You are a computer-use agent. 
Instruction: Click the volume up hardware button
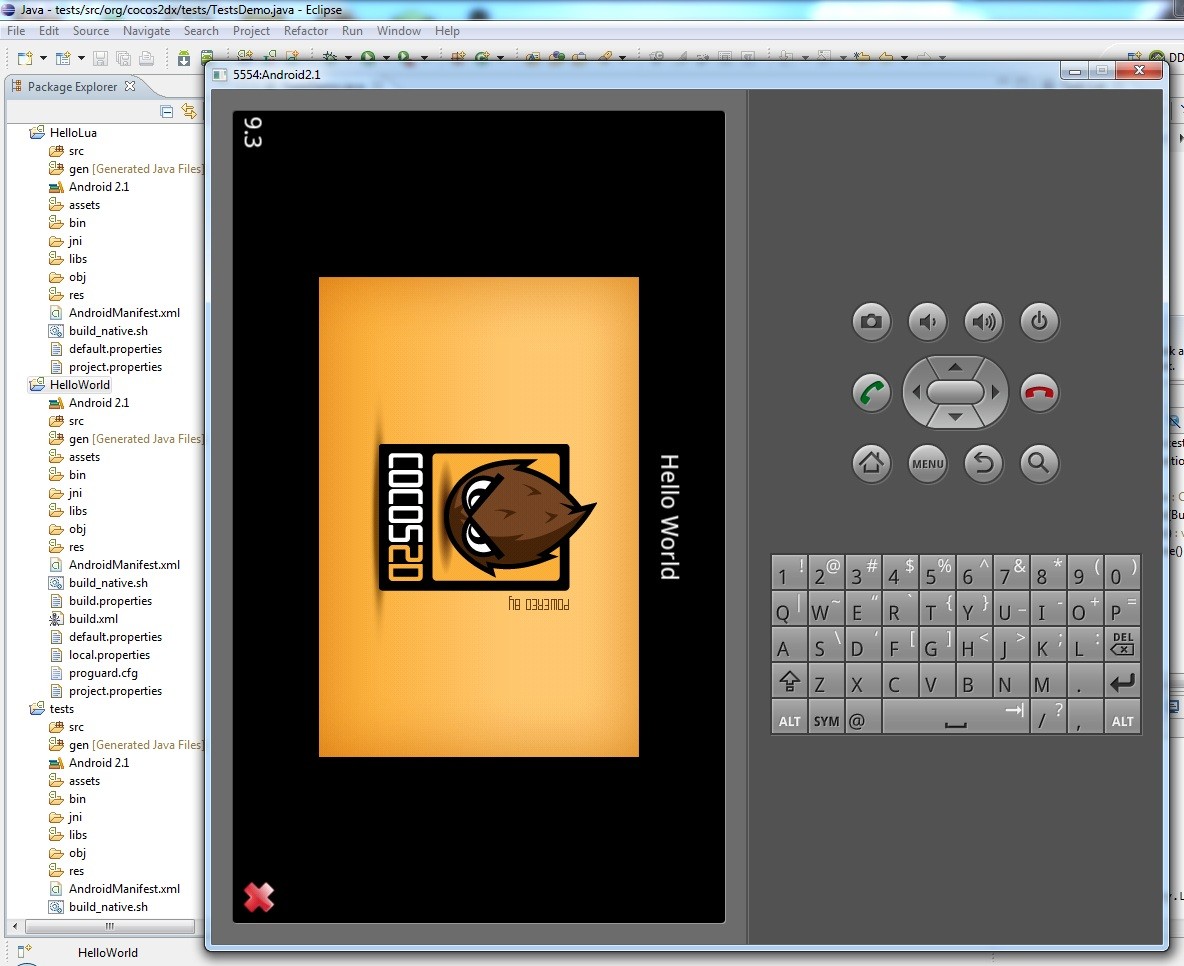pyautogui.click(x=983, y=321)
